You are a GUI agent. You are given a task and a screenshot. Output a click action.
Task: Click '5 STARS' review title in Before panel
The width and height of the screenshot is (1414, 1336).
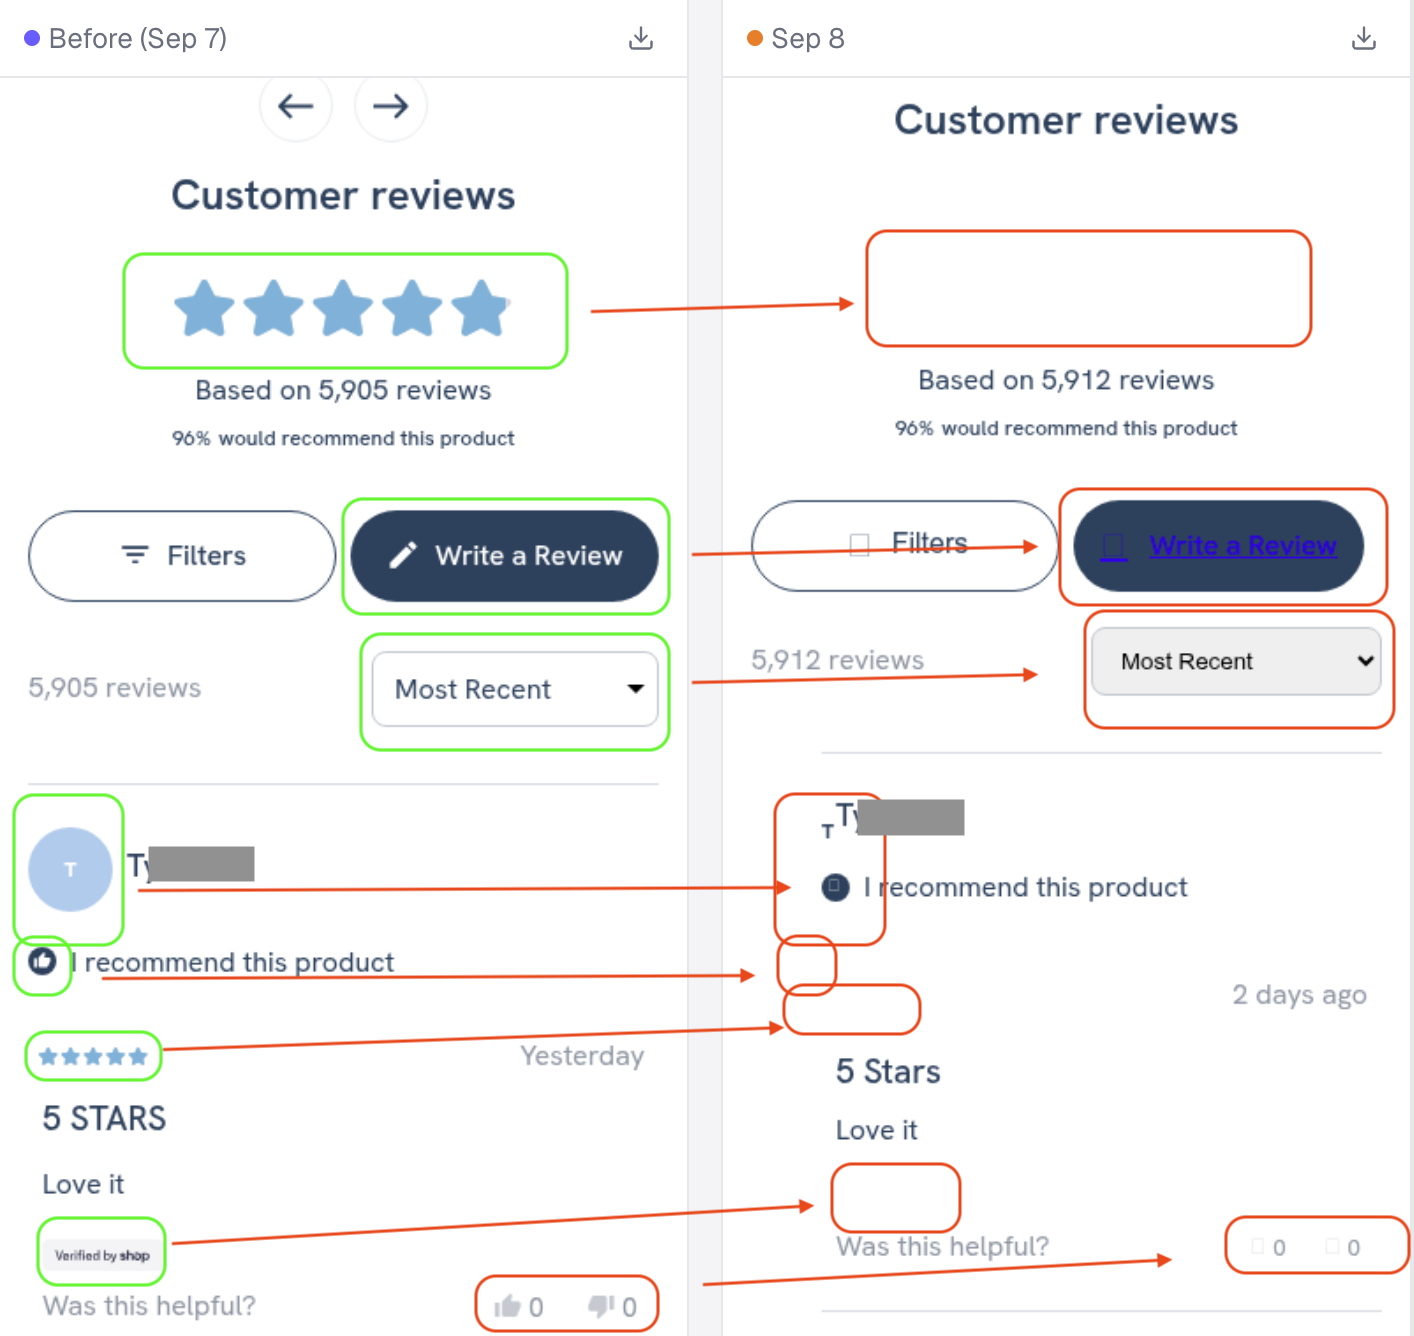(x=104, y=1118)
